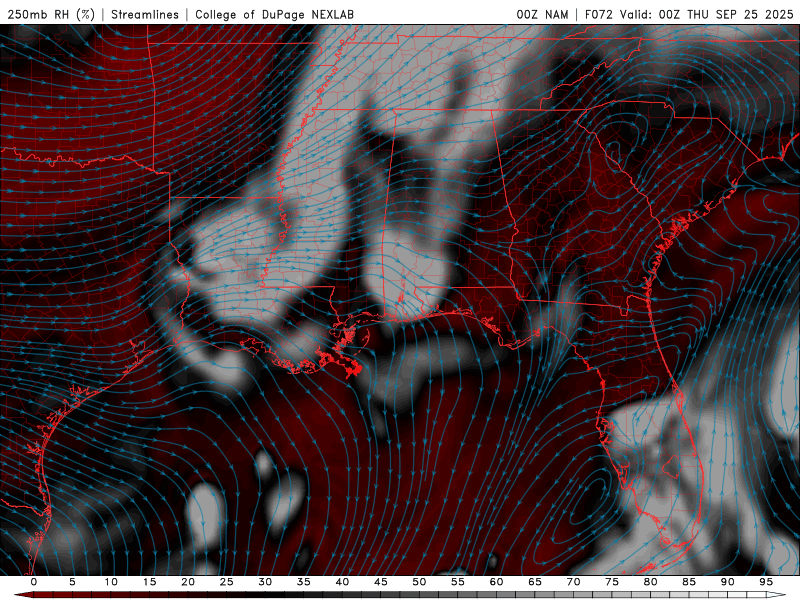Click the "20" tick label on the color scale
800x600 pixels.
click(x=188, y=582)
